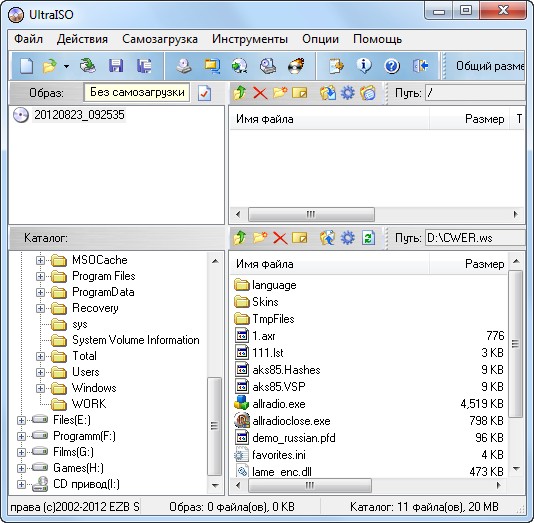Open gear settings in image pane toolbar
The width and height of the screenshot is (534, 523).
[x=348, y=93]
